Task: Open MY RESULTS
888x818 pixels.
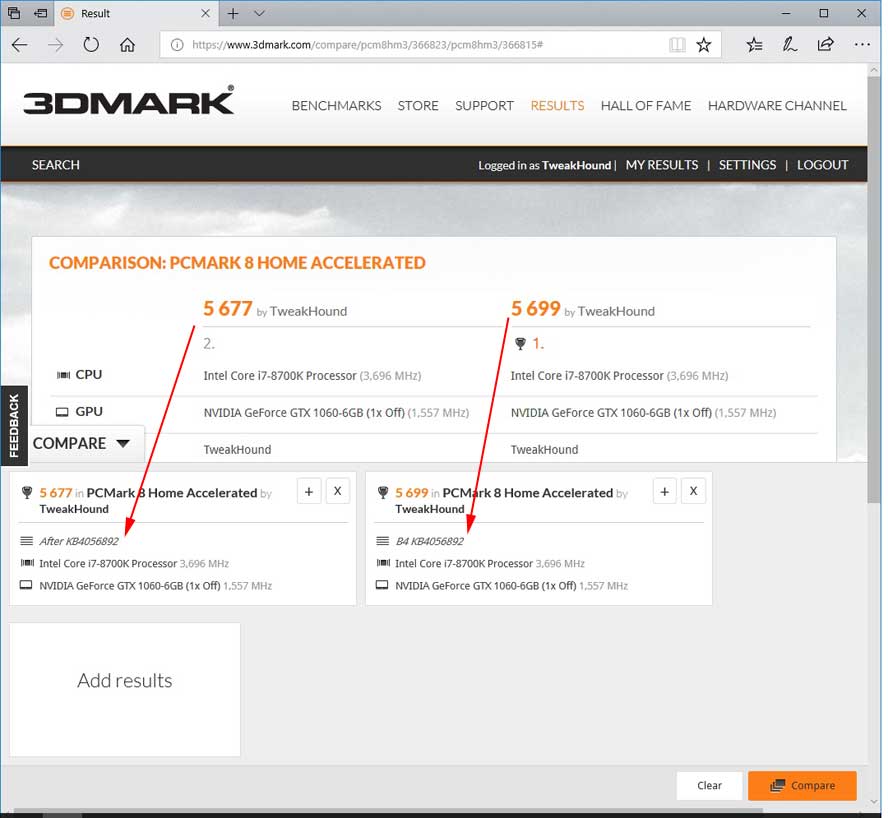Action: tap(661, 165)
